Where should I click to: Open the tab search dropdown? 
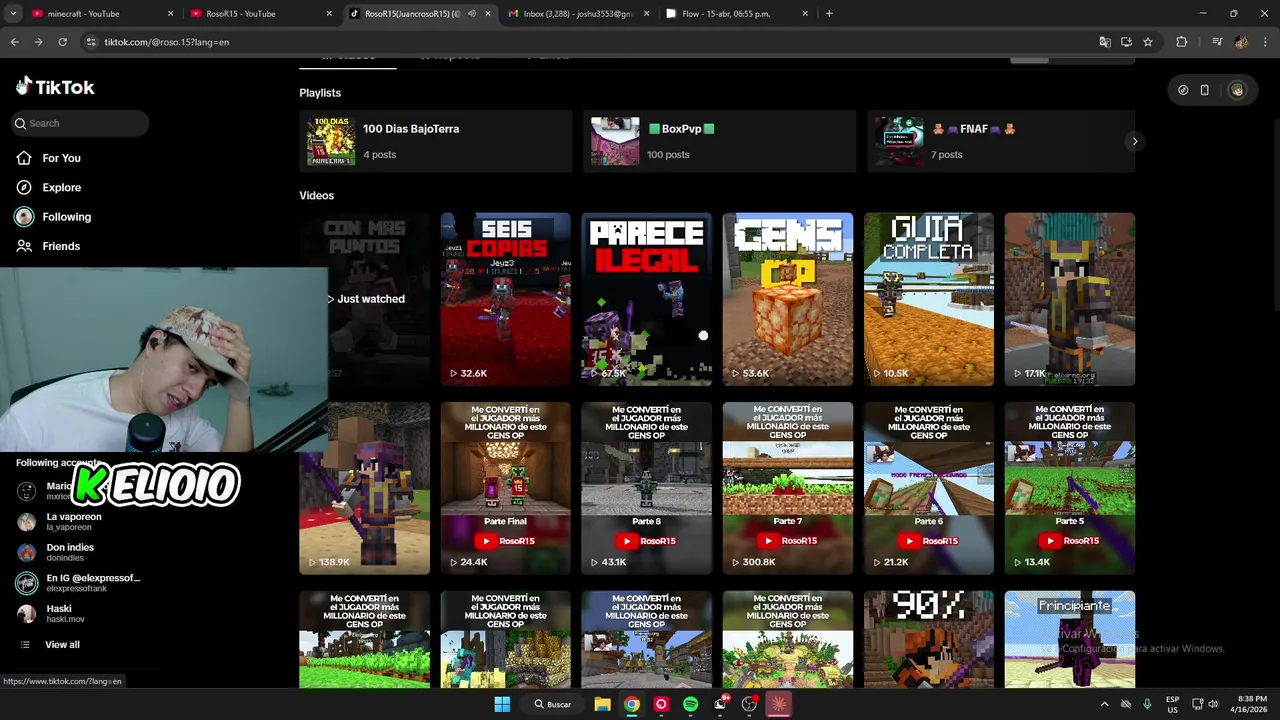[13, 14]
